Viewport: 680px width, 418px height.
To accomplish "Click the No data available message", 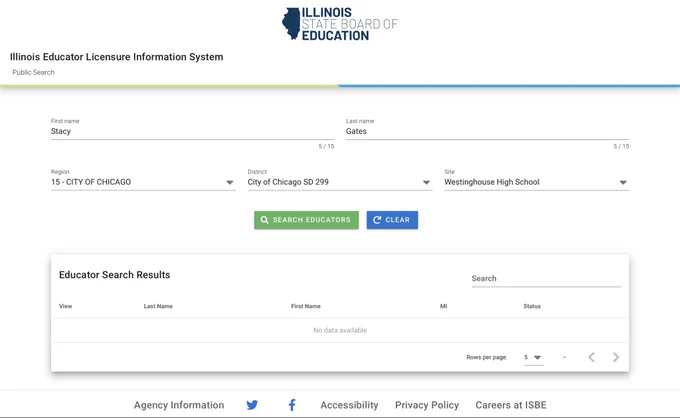I will click(x=340, y=330).
